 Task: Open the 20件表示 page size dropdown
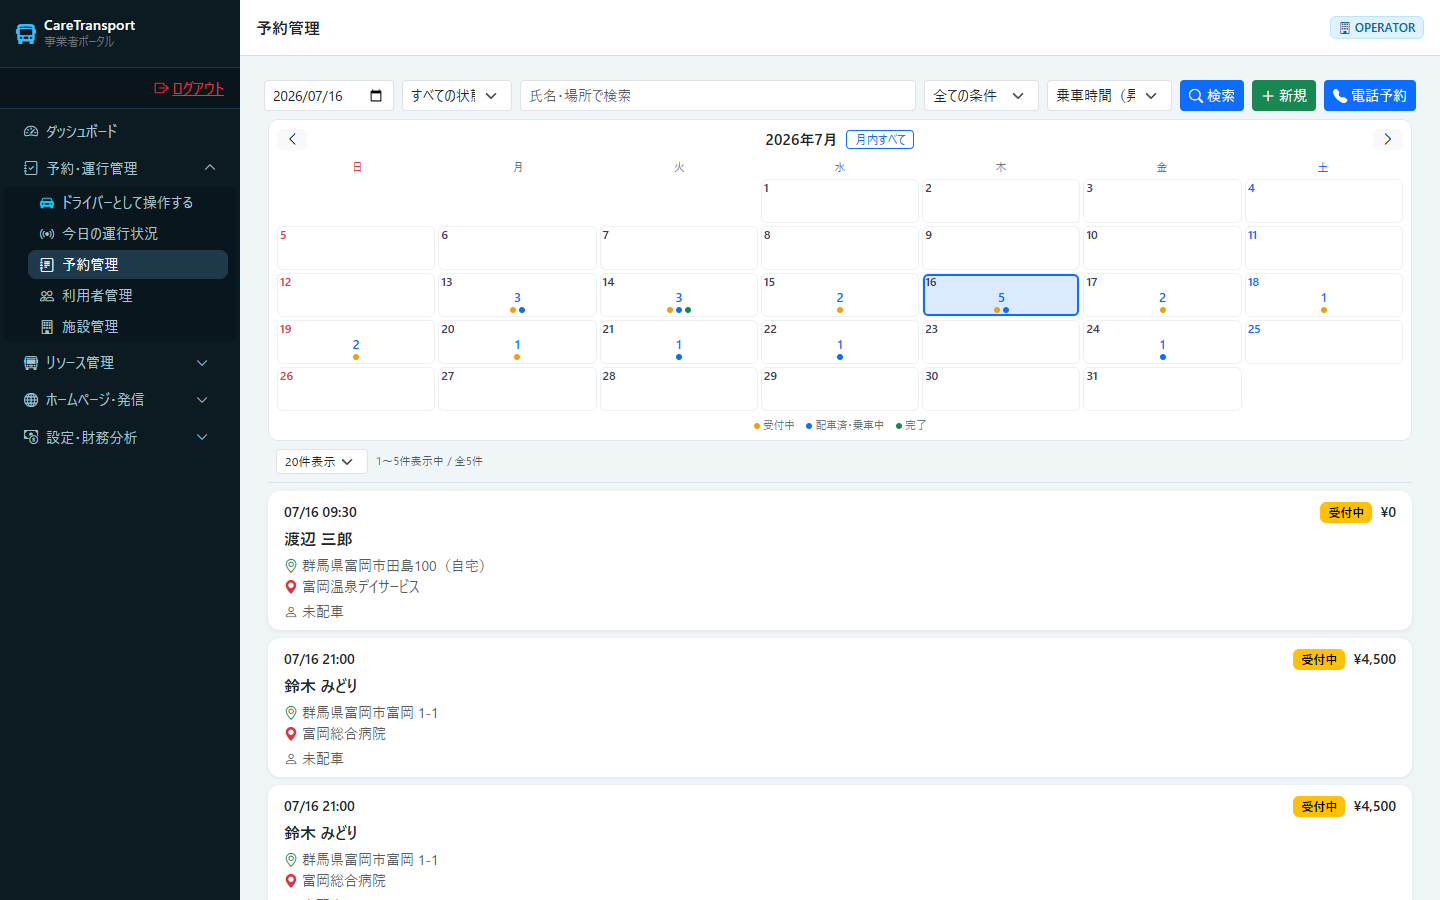click(322, 462)
